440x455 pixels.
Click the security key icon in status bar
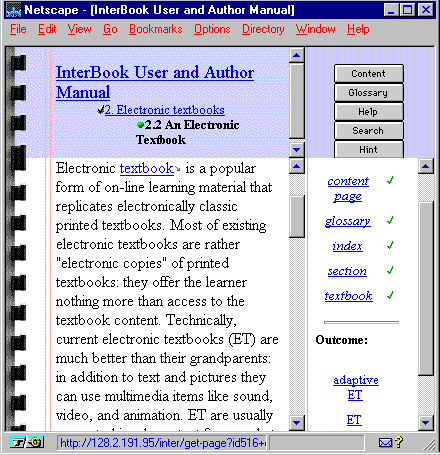[18, 443]
